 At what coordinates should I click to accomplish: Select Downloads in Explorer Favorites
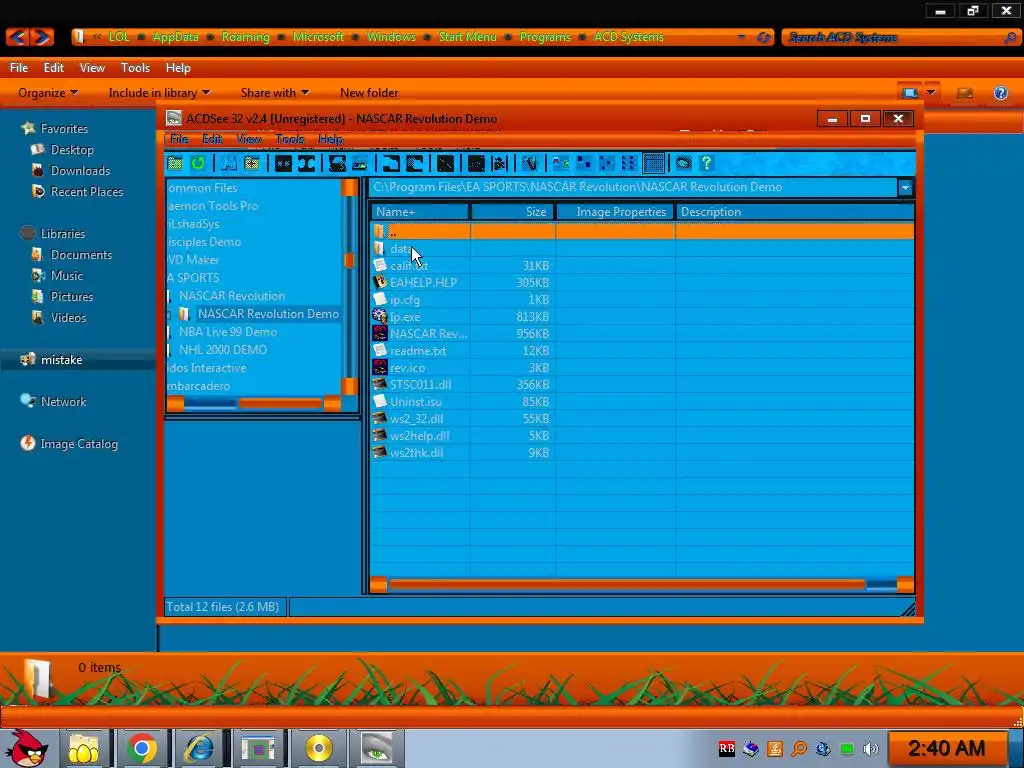[x=80, y=170]
